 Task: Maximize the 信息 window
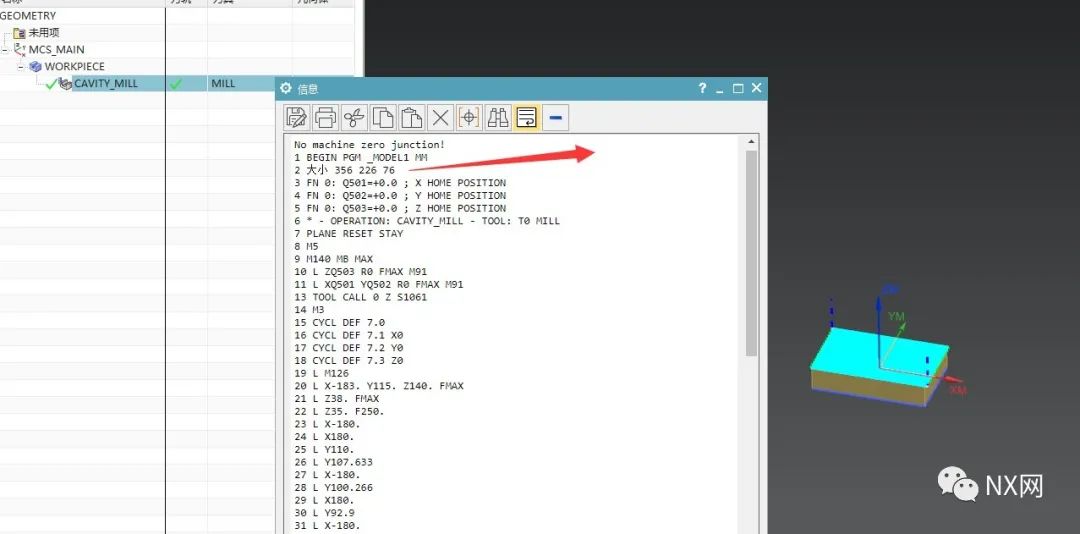738,88
